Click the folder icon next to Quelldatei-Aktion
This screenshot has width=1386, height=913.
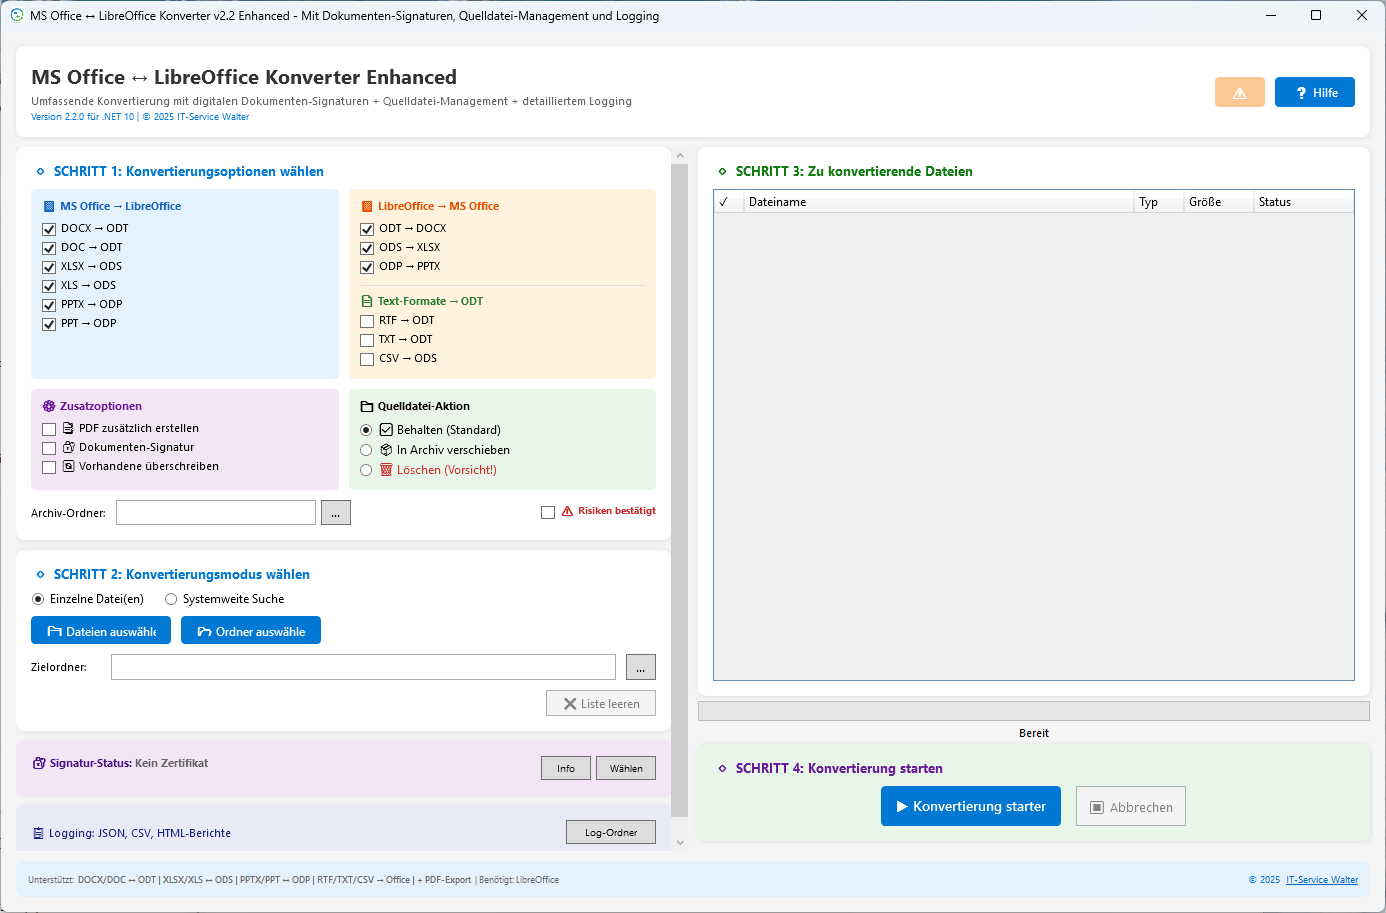click(x=367, y=406)
